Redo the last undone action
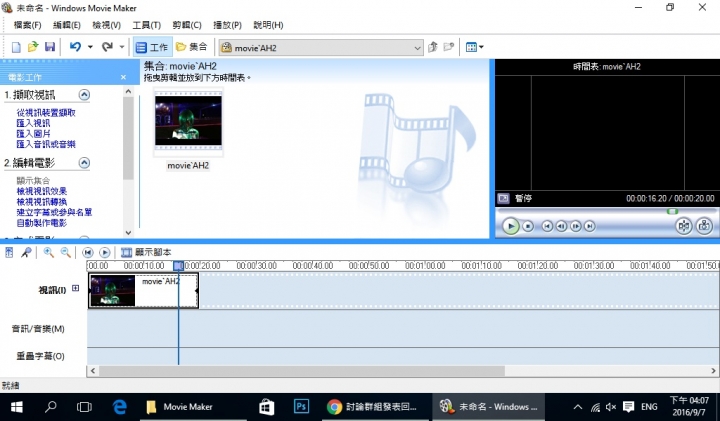The height and width of the screenshot is (421, 720). pyautogui.click(x=107, y=47)
